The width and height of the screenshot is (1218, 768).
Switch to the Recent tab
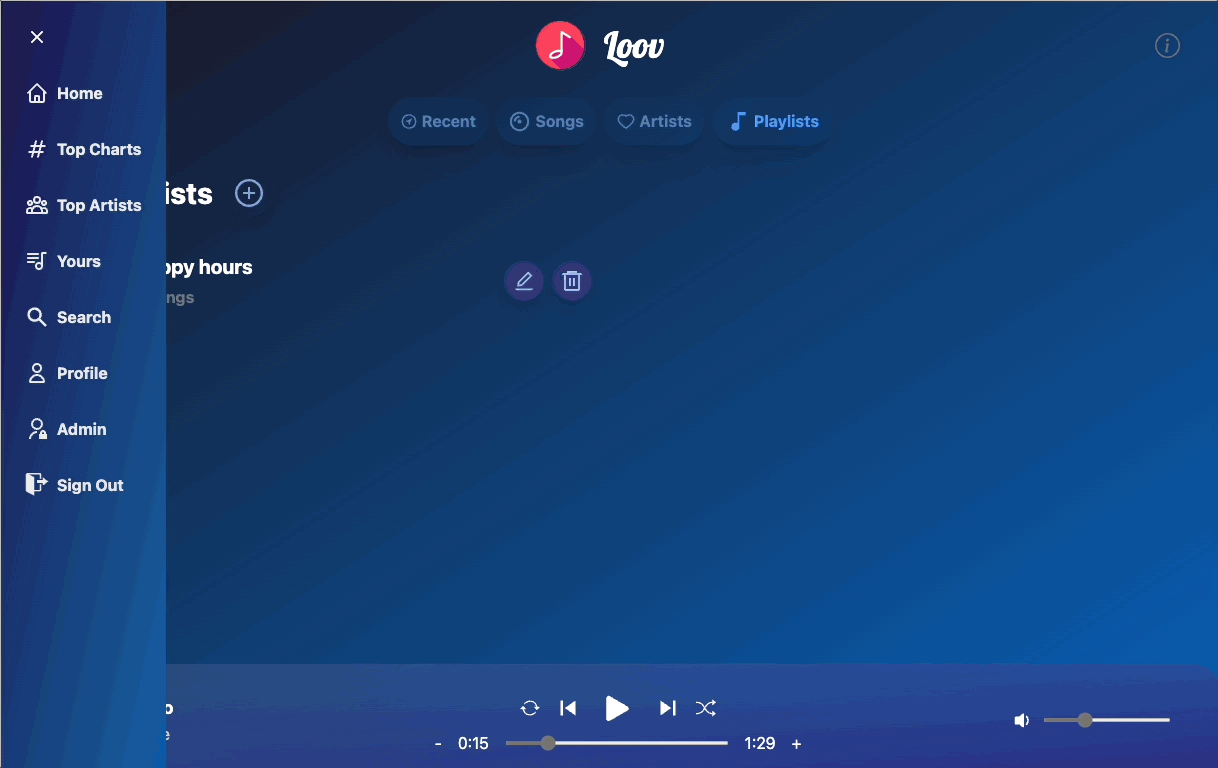[438, 121]
